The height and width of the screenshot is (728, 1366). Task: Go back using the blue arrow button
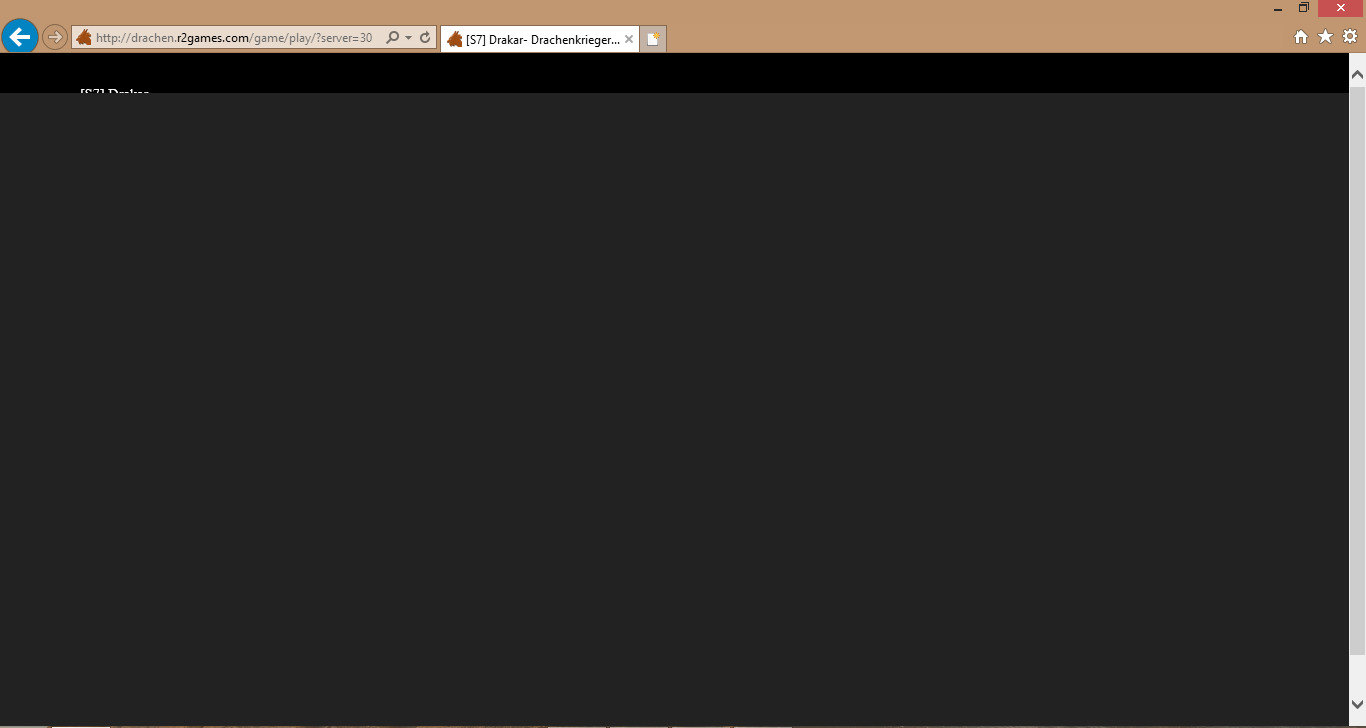pyautogui.click(x=19, y=37)
